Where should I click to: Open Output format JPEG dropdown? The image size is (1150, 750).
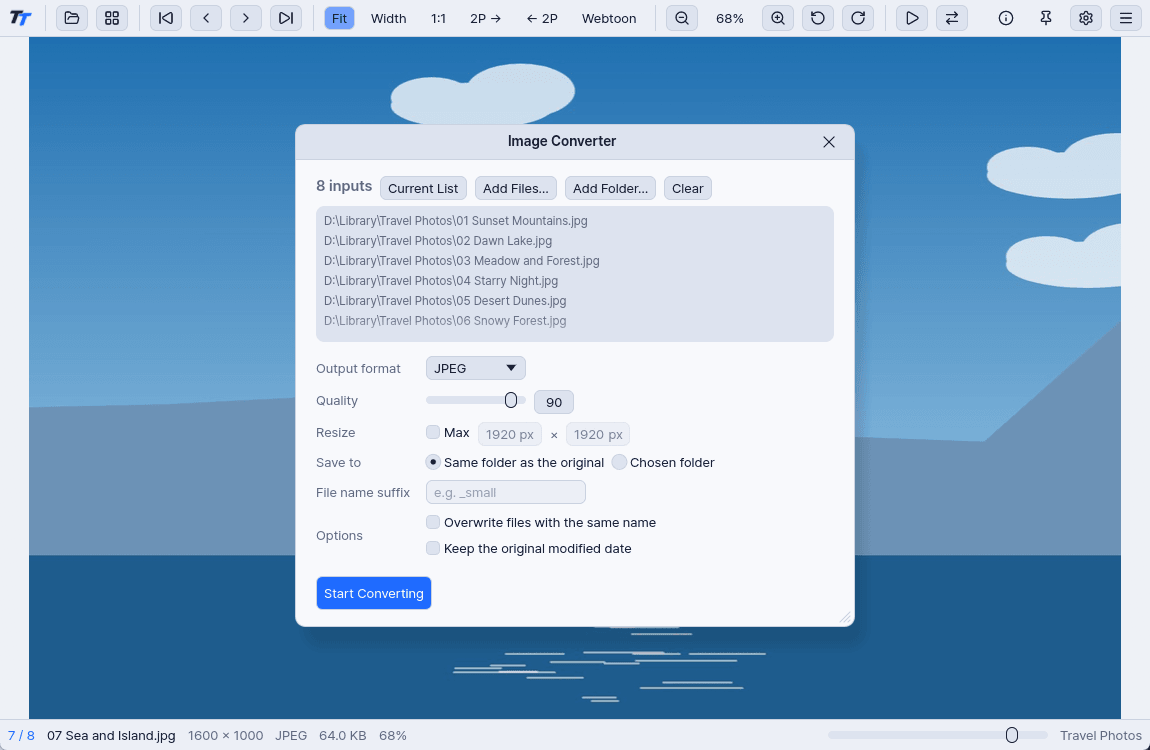(476, 368)
